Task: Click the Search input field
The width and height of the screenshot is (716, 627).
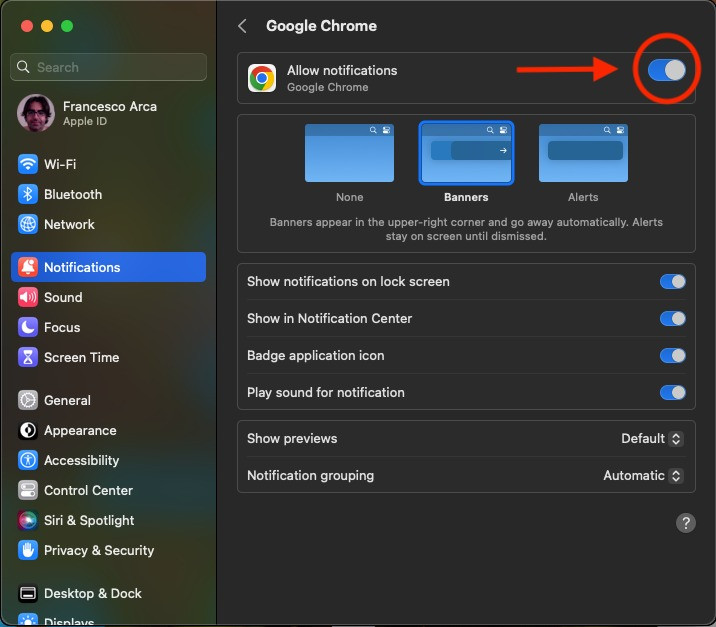Action: click(x=108, y=67)
